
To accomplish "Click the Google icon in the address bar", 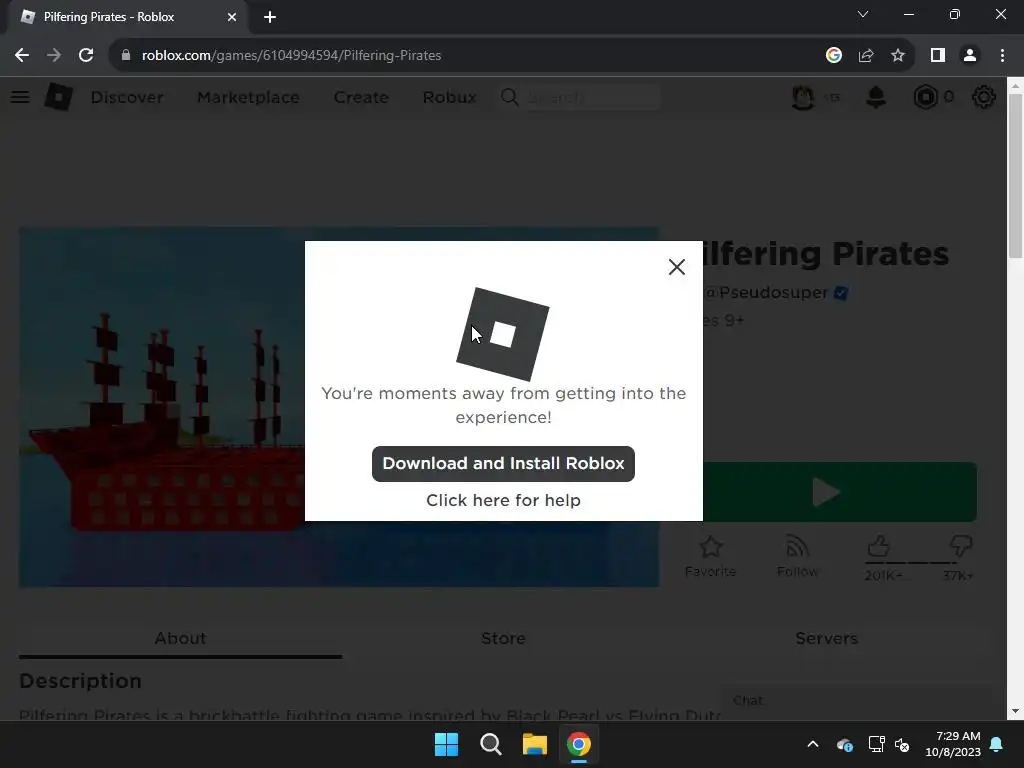I will coord(833,56).
